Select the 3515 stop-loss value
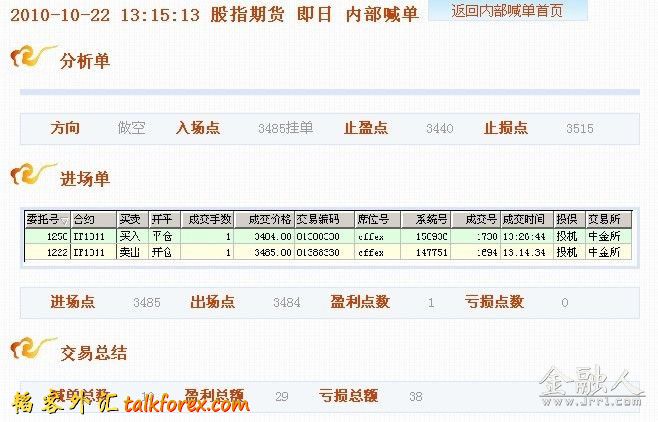This screenshot has height=422, width=658. (x=580, y=128)
